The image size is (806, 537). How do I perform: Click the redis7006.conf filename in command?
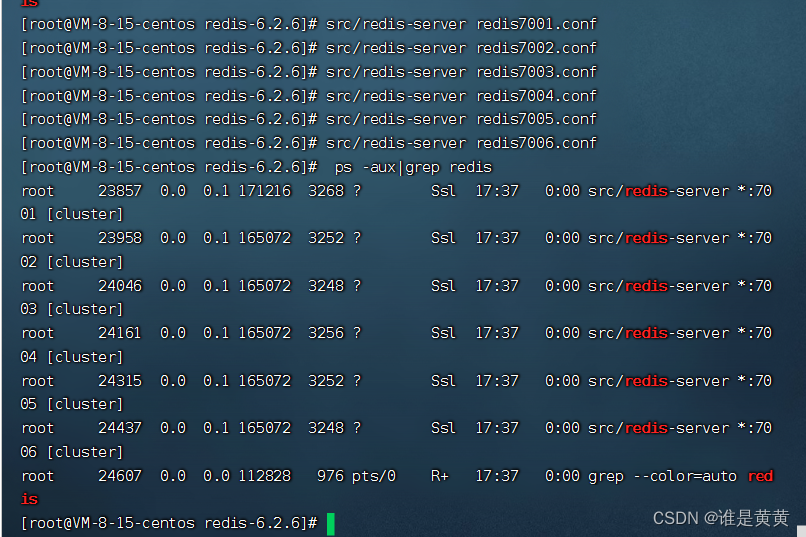(536, 143)
